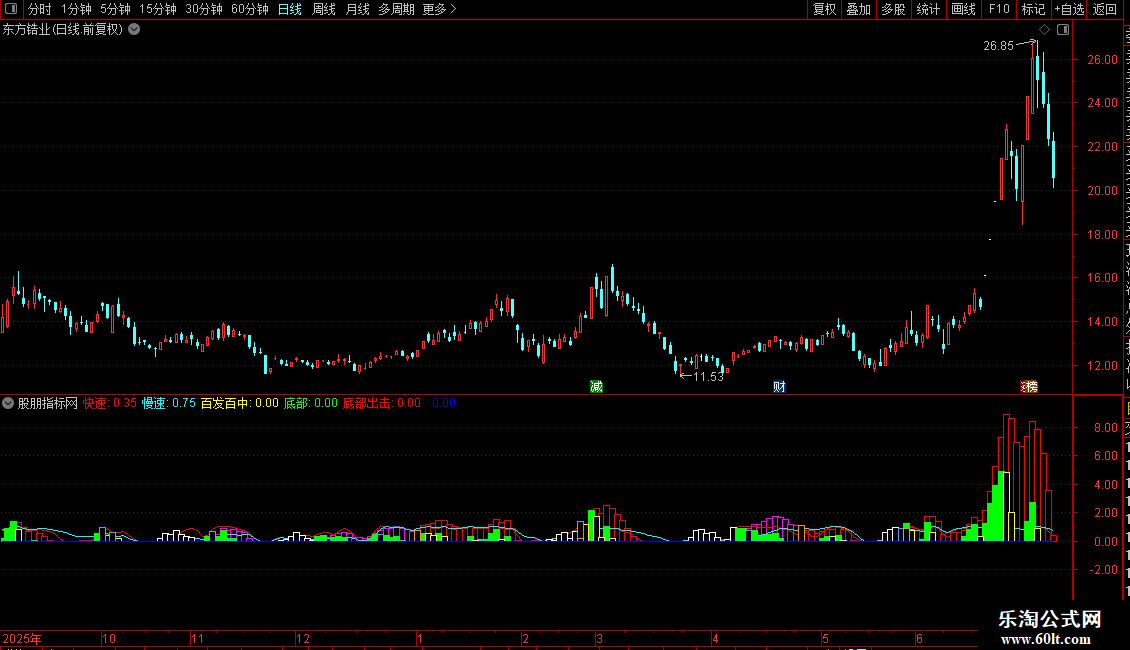This screenshot has width=1130, height=650.
Task: Expand 更多 period options
Action: coord(440,9)
